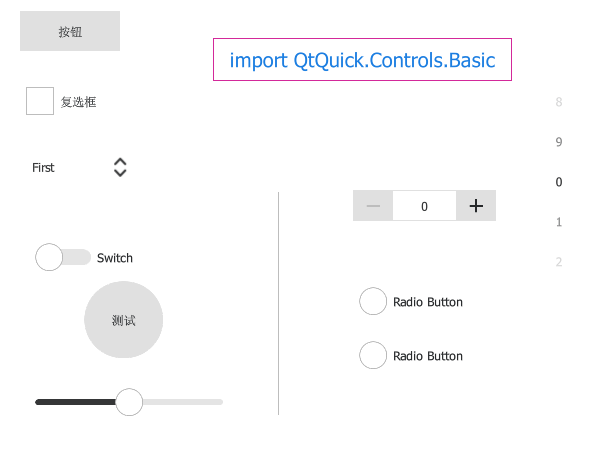Select number 9 in the tumbler
This screenshot has width=613, height=451.
coord(559,142)
